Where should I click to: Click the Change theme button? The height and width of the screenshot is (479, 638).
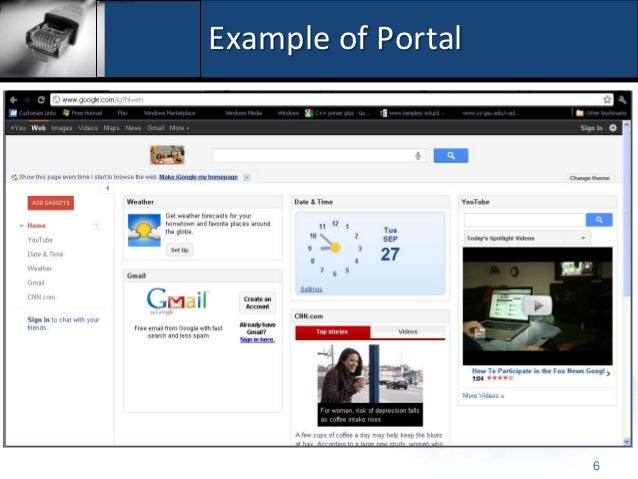tap(590, 178)
